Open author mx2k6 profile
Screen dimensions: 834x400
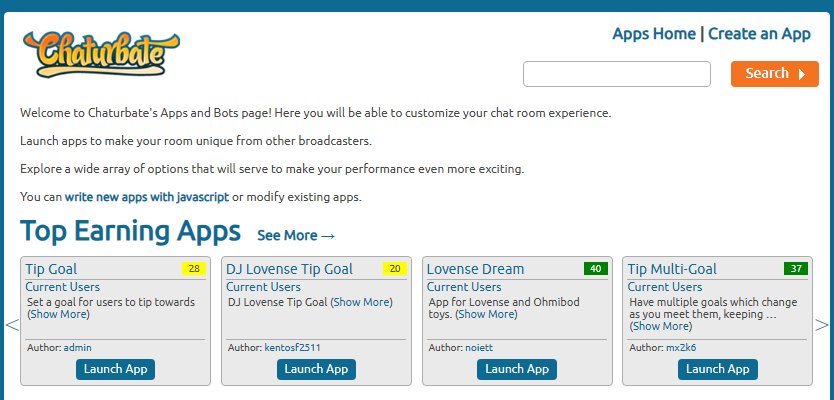[681, 348]
